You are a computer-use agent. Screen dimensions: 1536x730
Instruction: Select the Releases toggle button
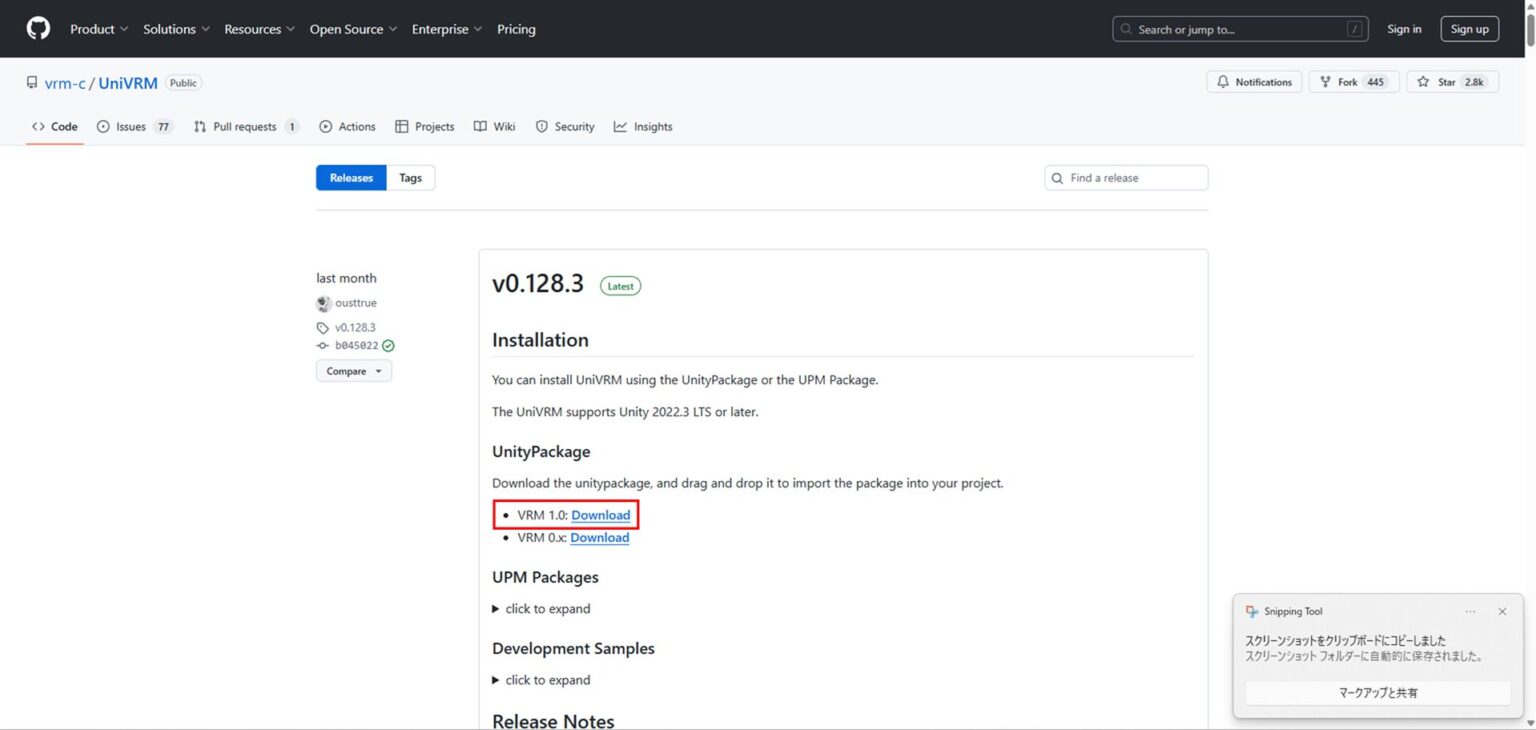(x=351, y=178)
